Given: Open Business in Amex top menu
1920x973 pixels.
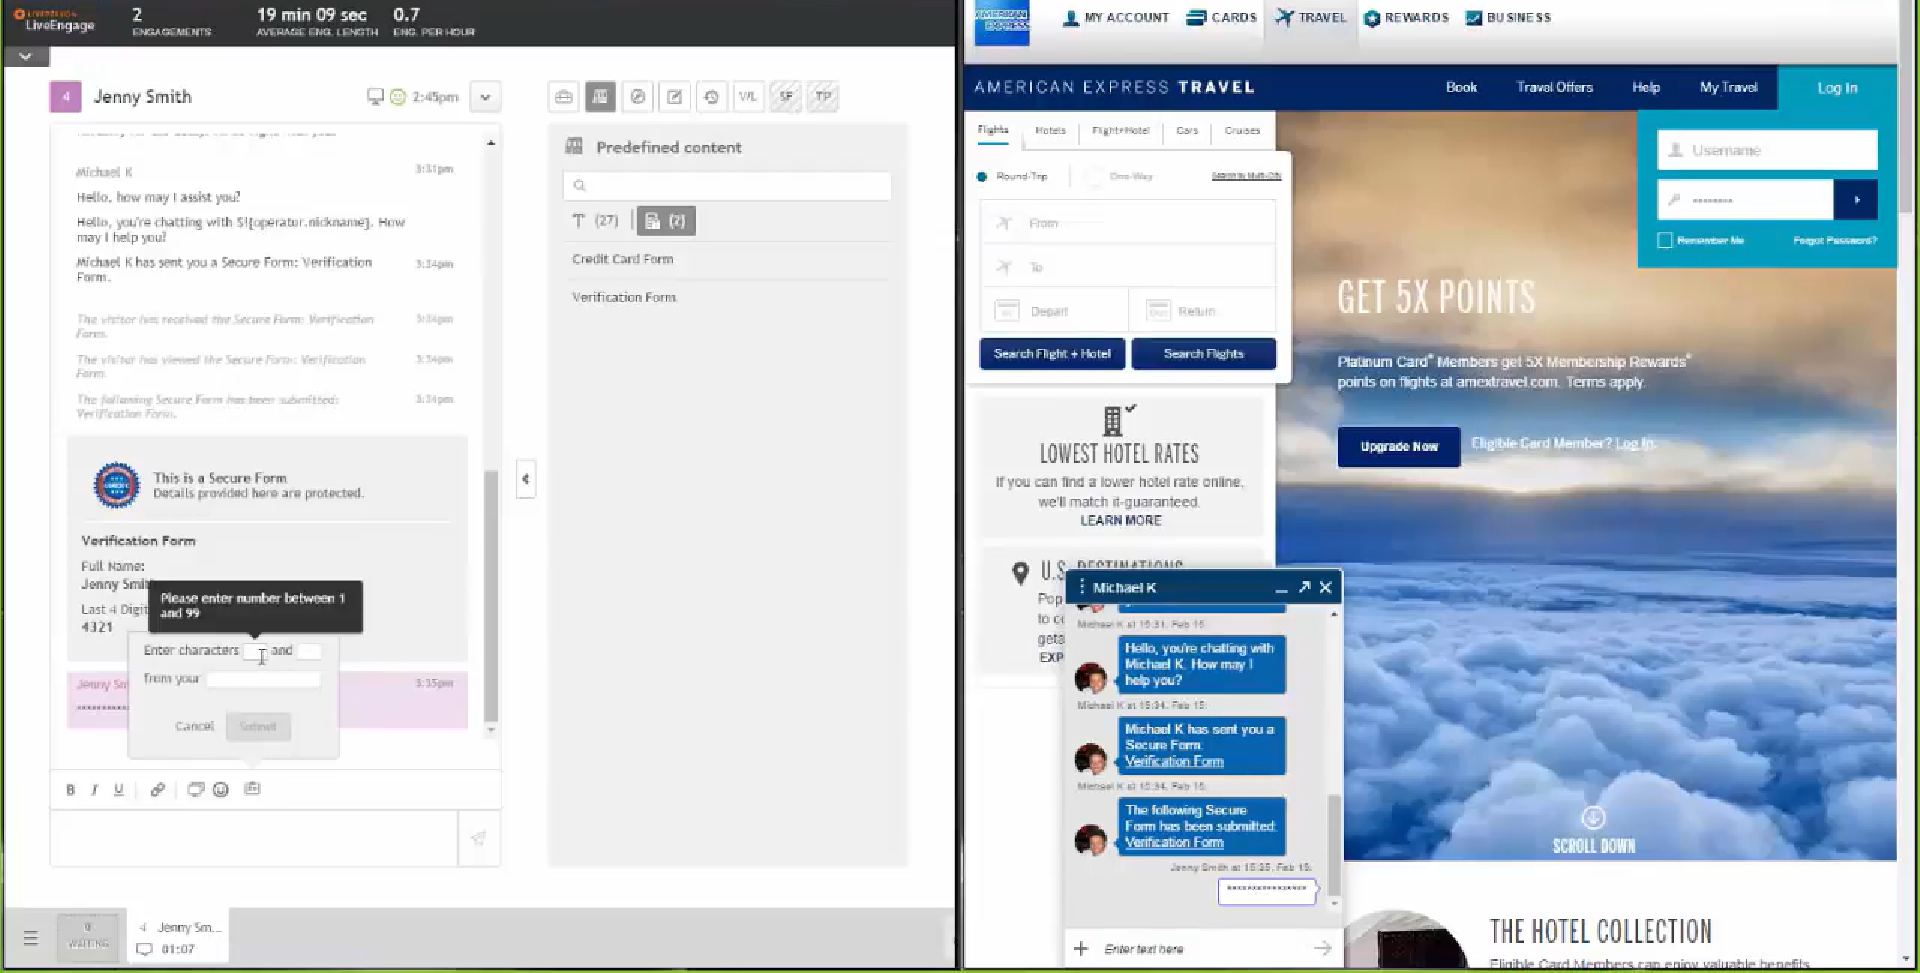Looking at the screenshot, I should [x=1509, y=18].
